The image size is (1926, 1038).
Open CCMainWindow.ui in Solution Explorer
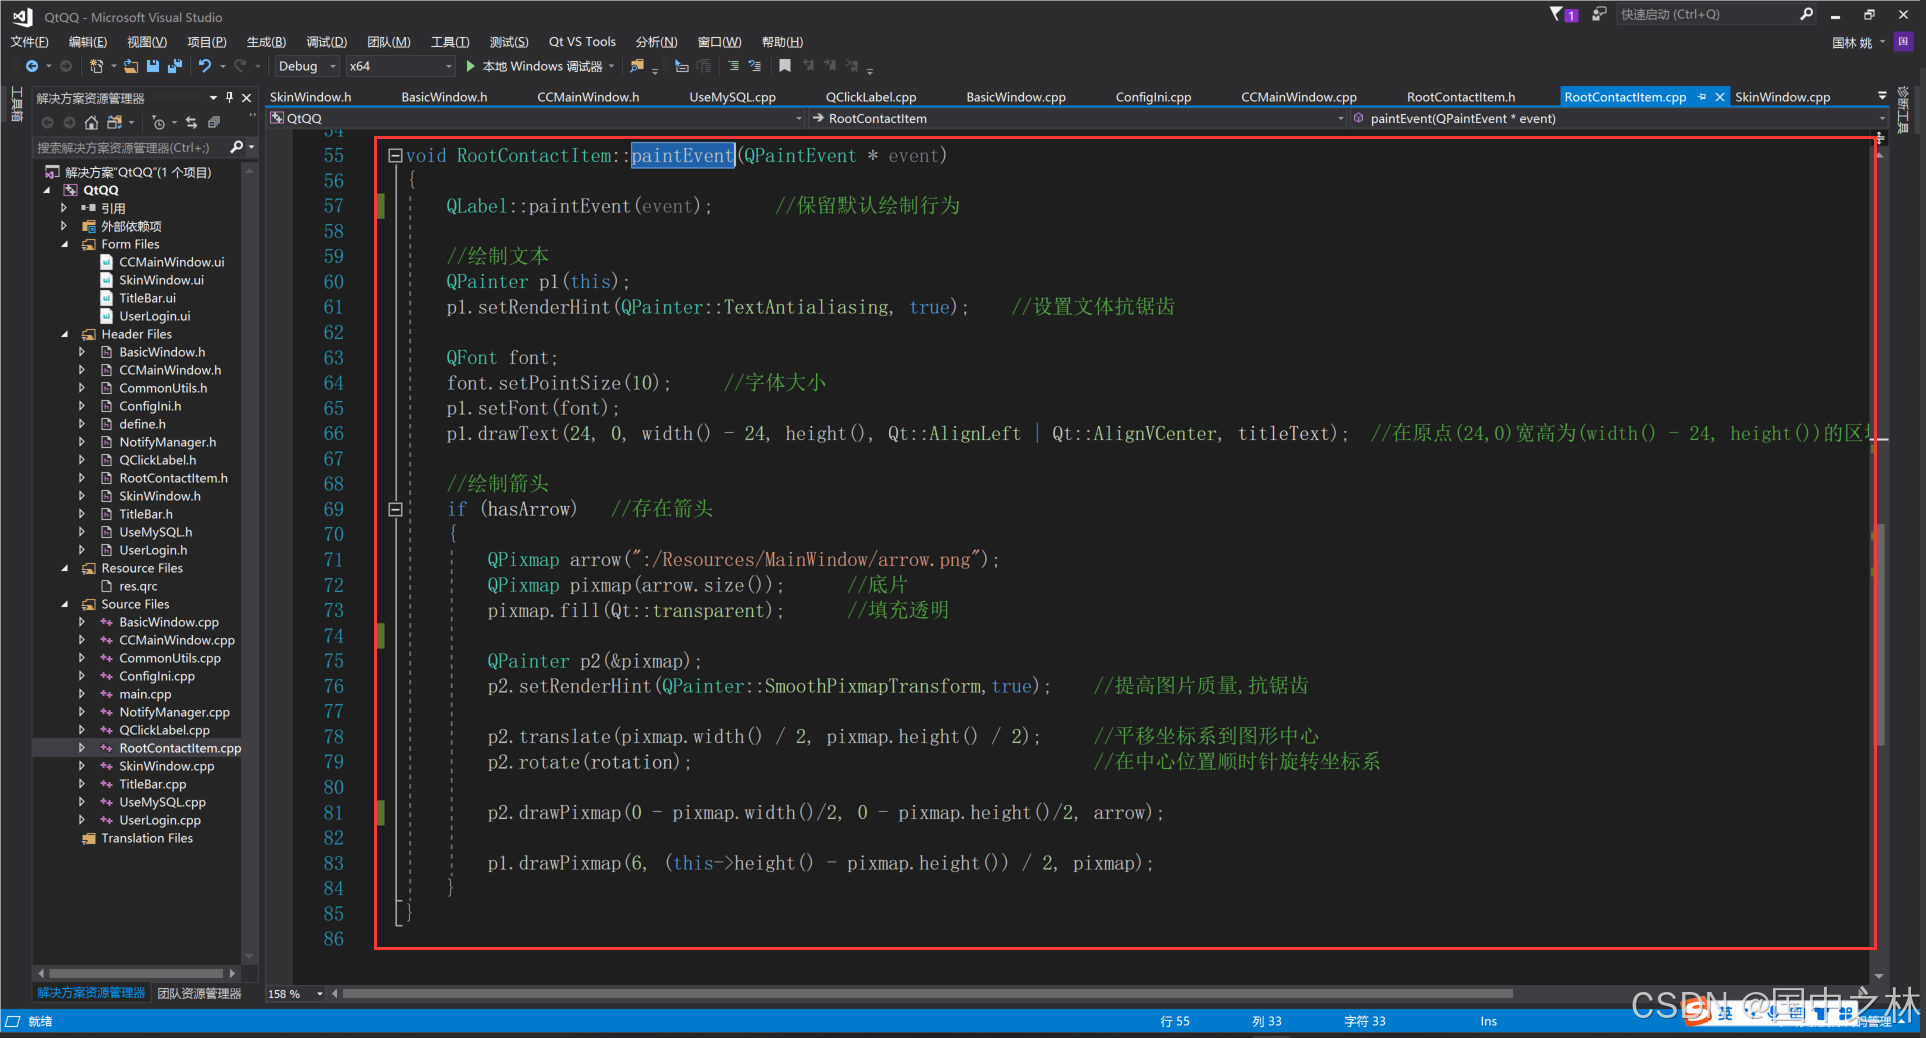tap(171, 262)
